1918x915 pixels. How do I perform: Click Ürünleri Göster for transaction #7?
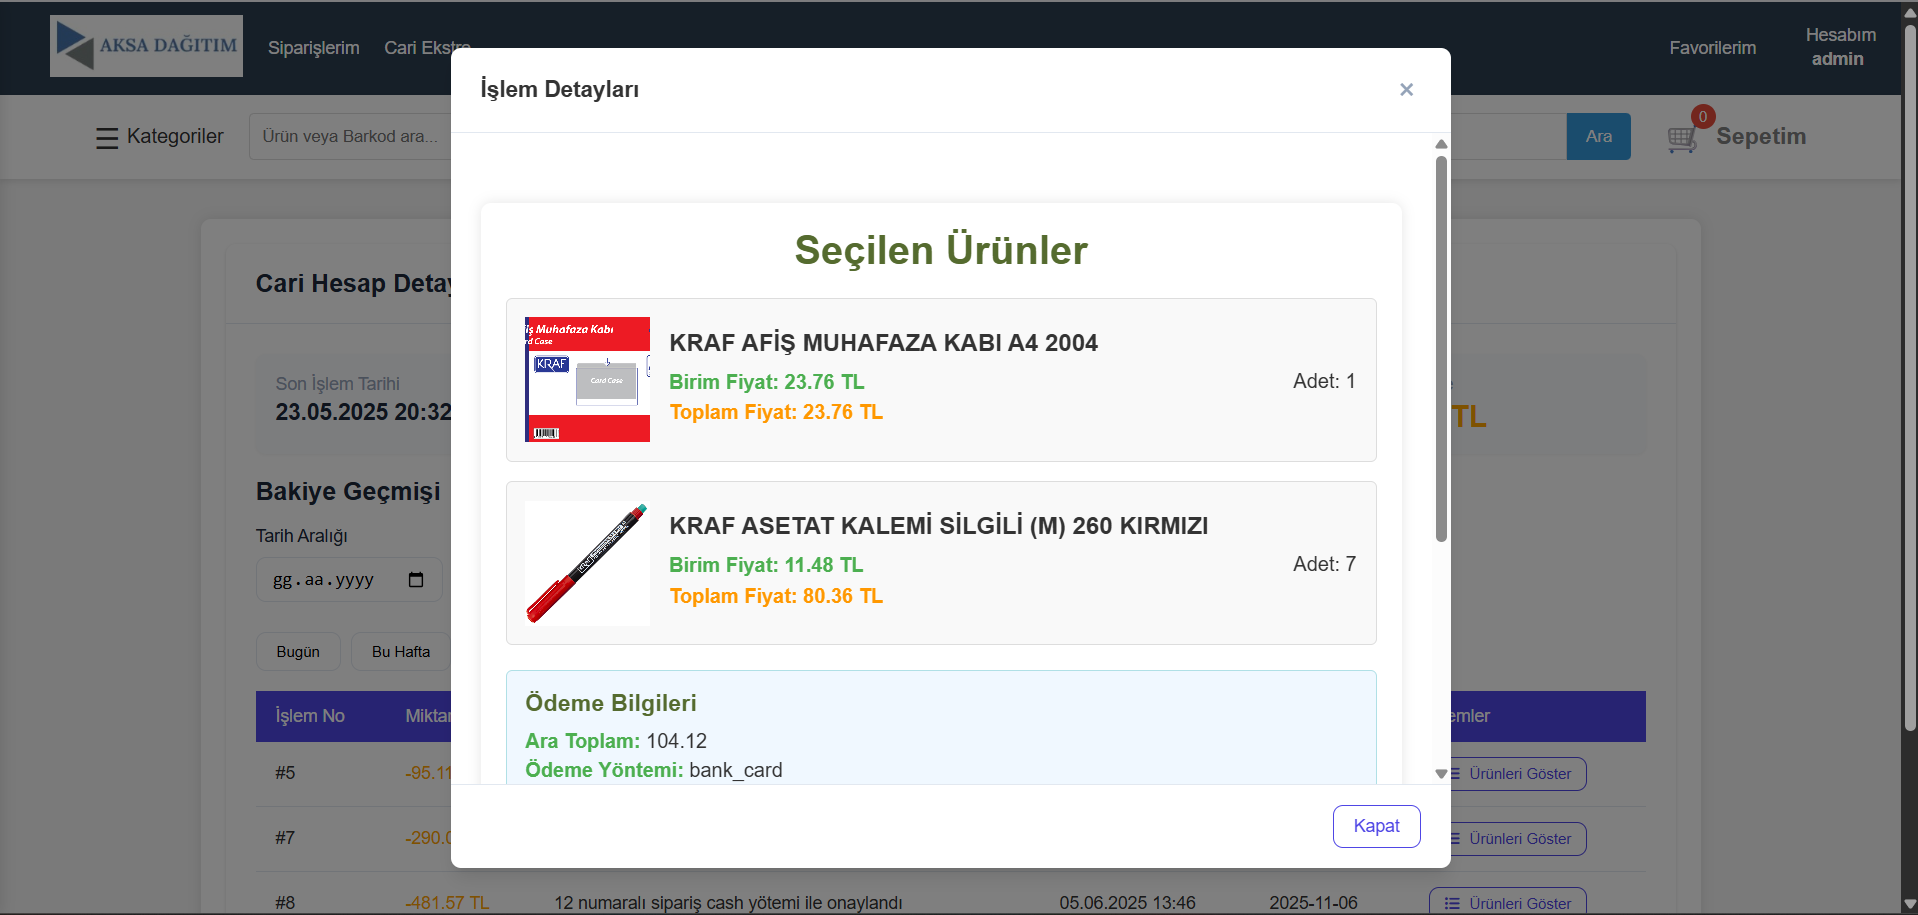pyautogui.click(x=1516, y=839)
